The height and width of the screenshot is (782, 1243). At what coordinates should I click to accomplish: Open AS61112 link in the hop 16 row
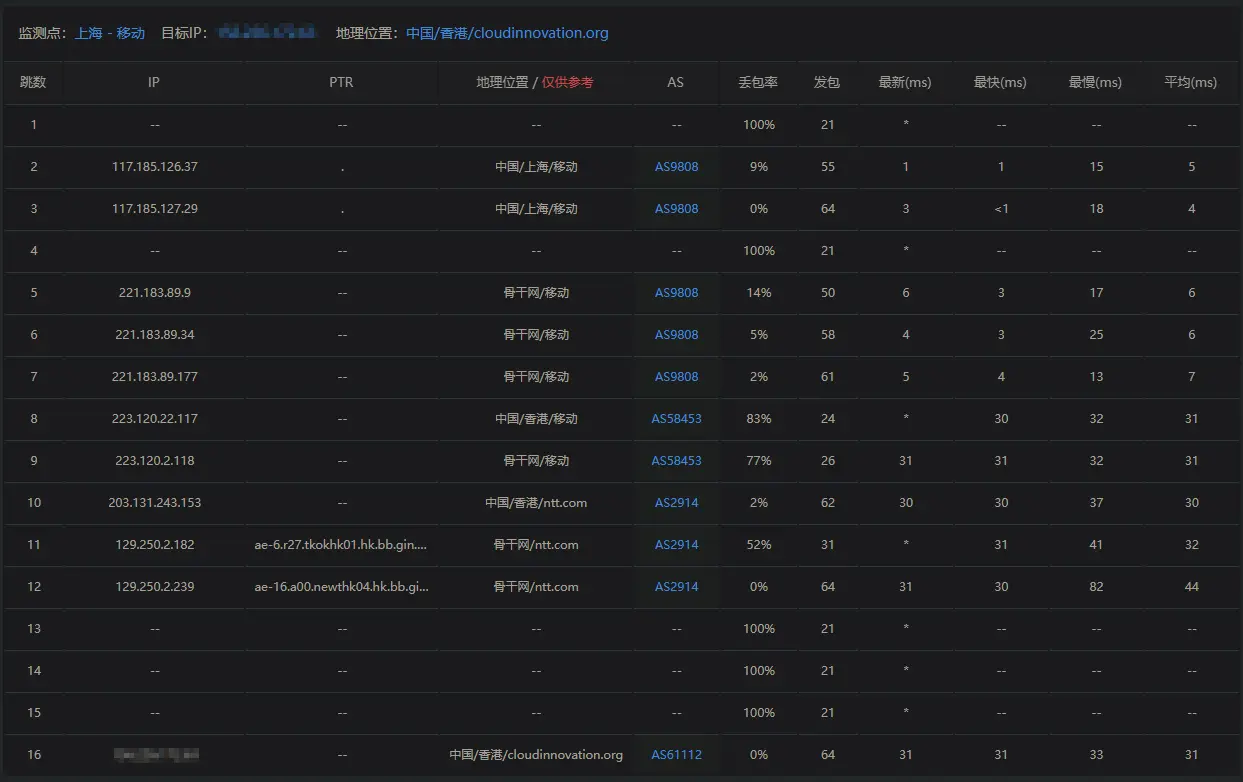tap(676, 755)
